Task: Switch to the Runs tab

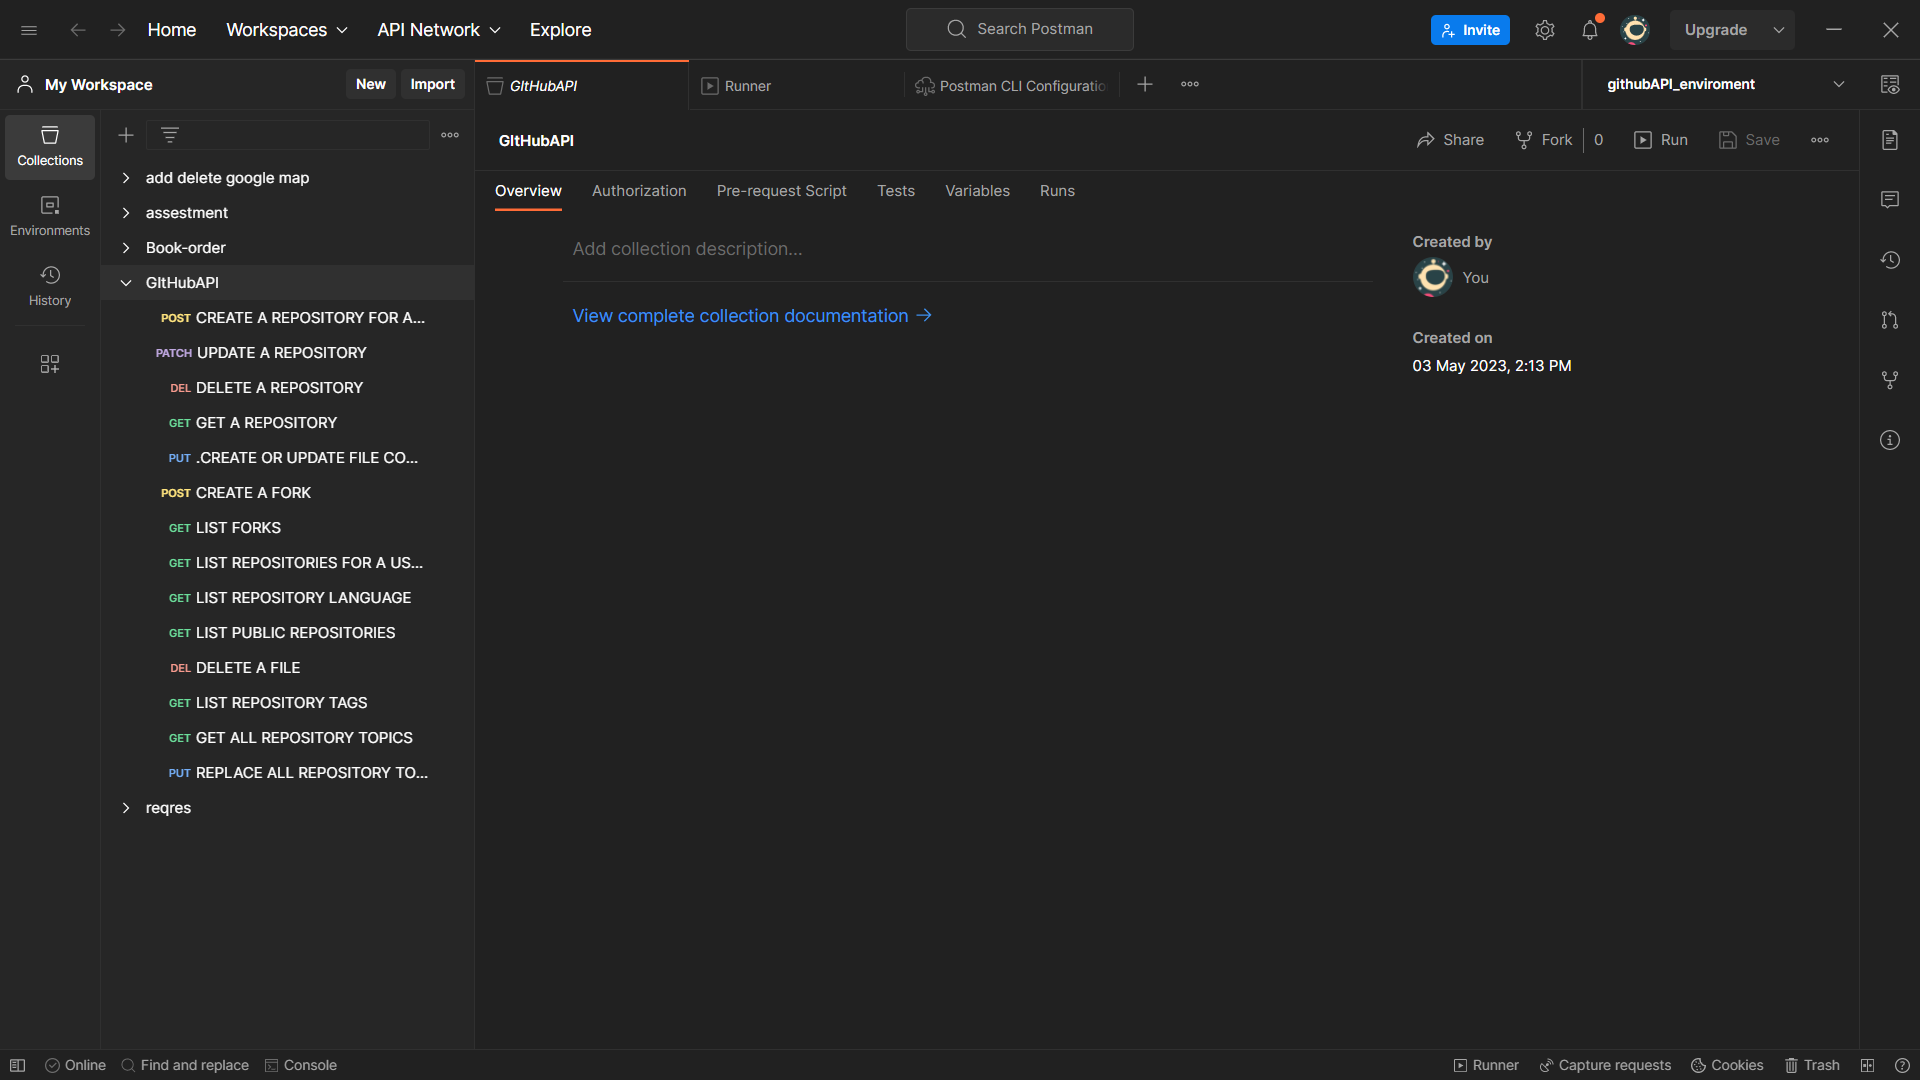Action: [1057, 191]
